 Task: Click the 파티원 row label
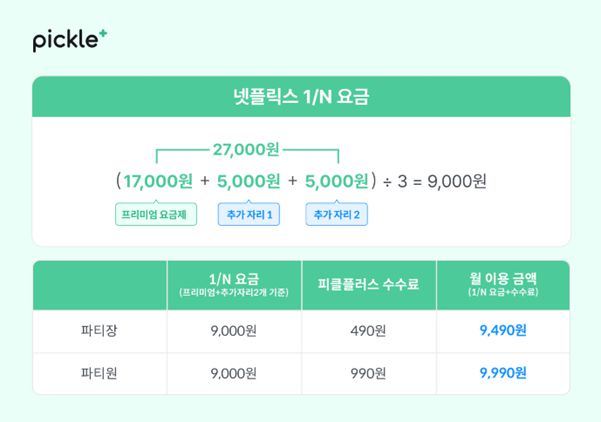click(x=99, y=374)
